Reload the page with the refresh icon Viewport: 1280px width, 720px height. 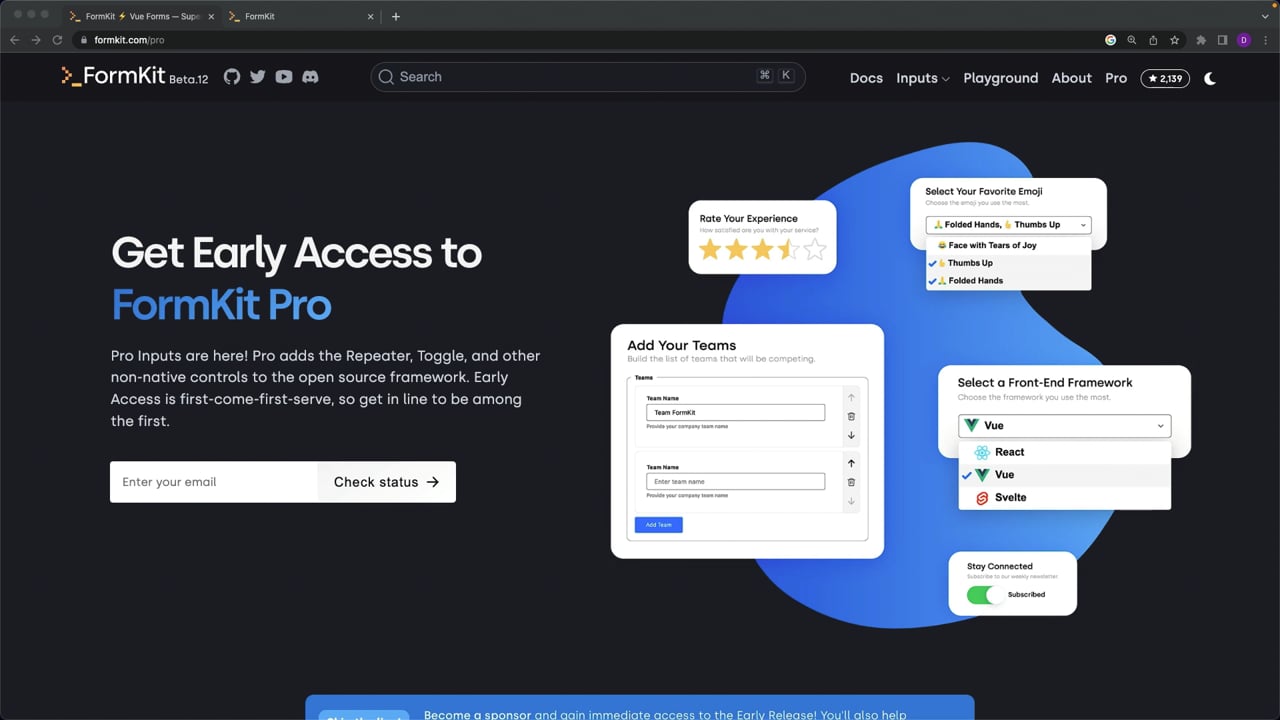(57, 40)
